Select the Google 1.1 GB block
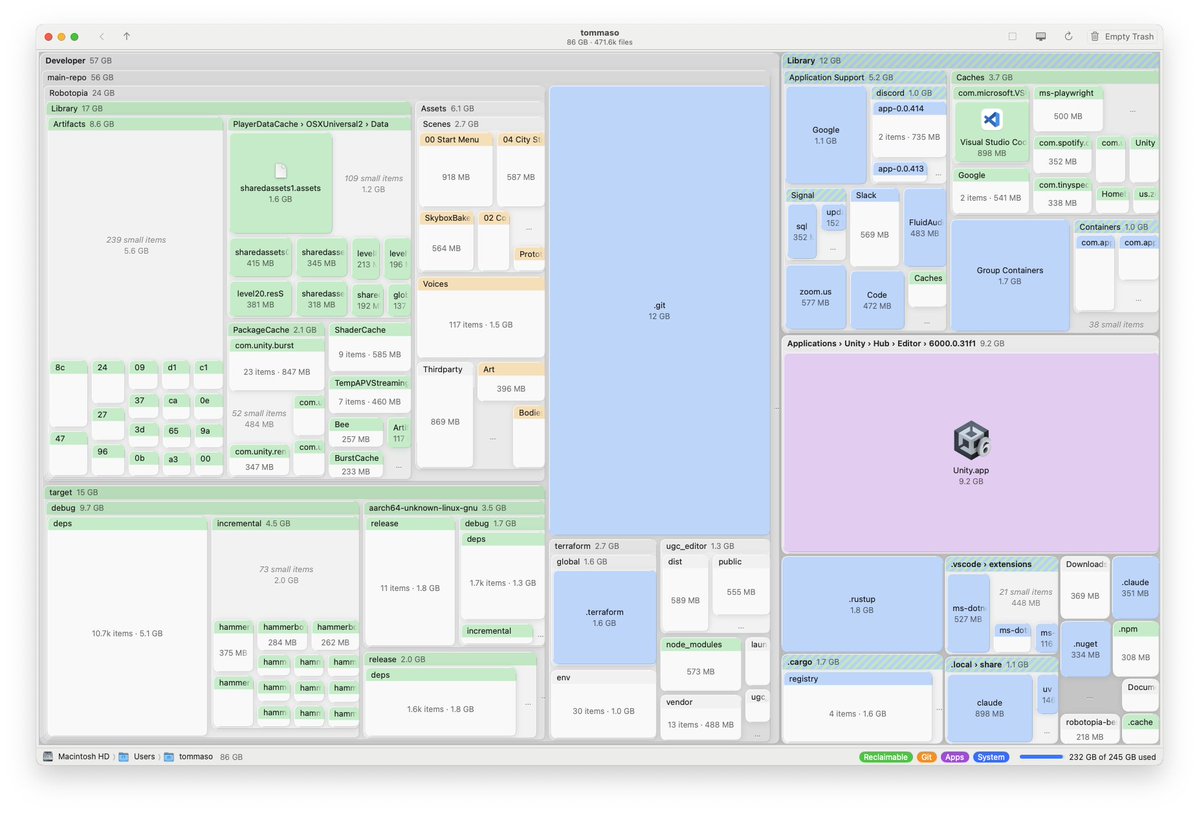The width and height of the screenshot is (1199, 813). (x=826, y=135)
